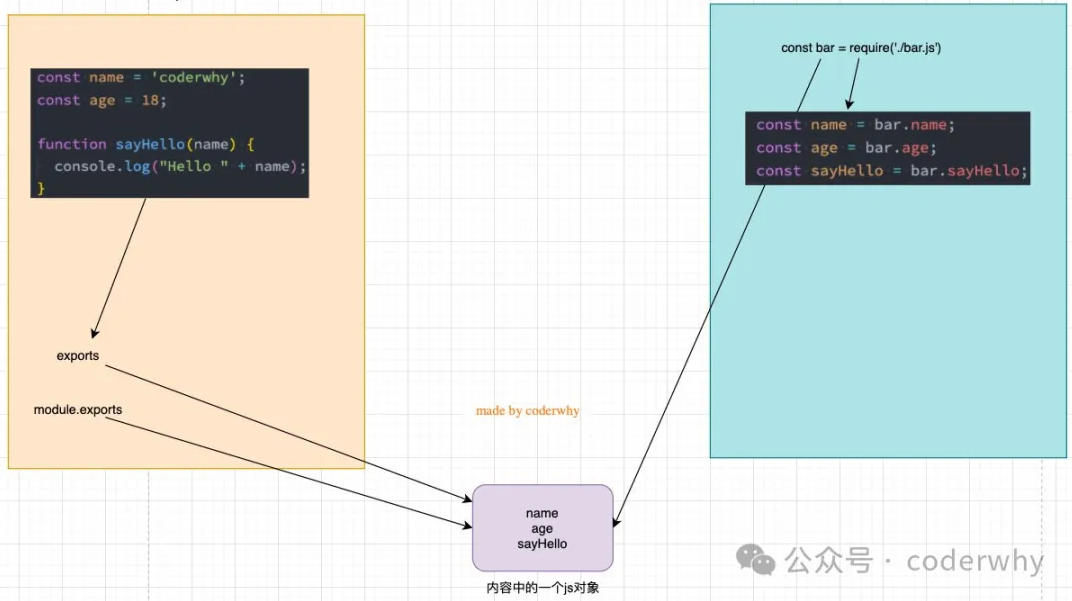Select the caption '内容中的一个js对象'

(543, 587)
